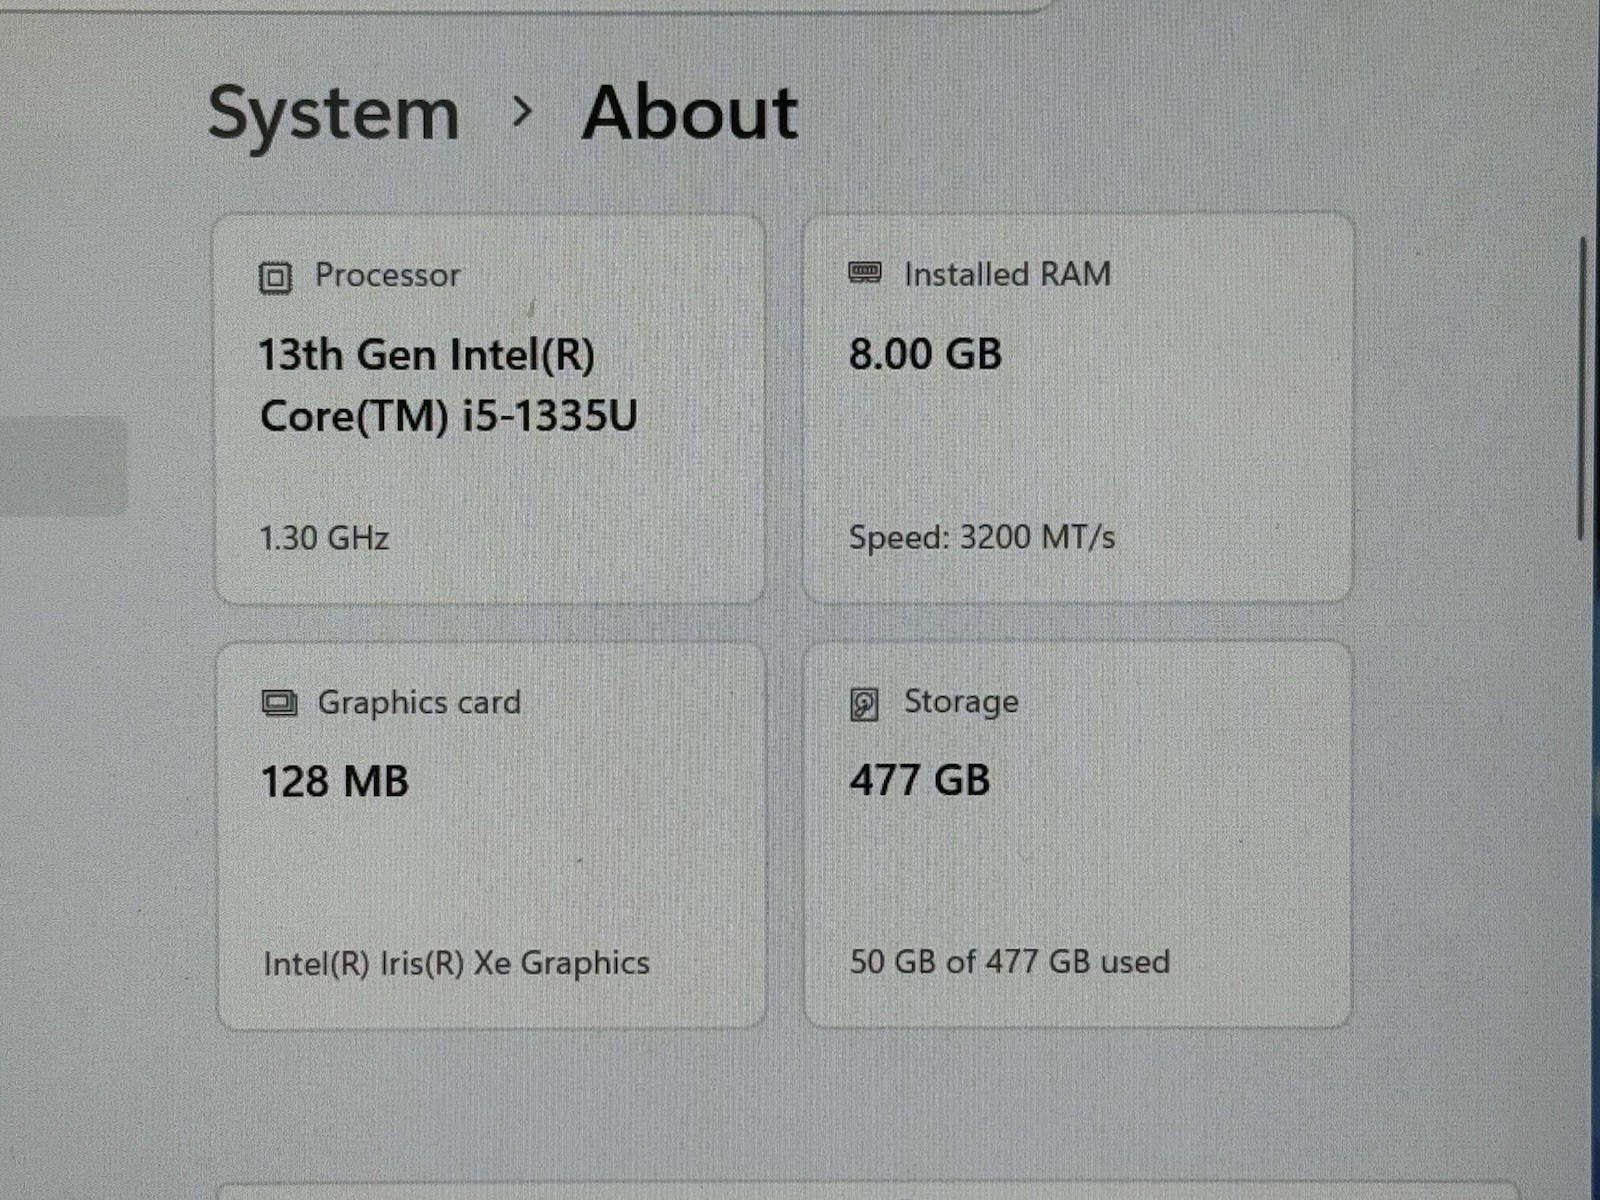Image resolution: width=1600 pixels, height=1200 pixels.
Task: Click the breadcrumb chevron arrow
Action: click(521, 112)
